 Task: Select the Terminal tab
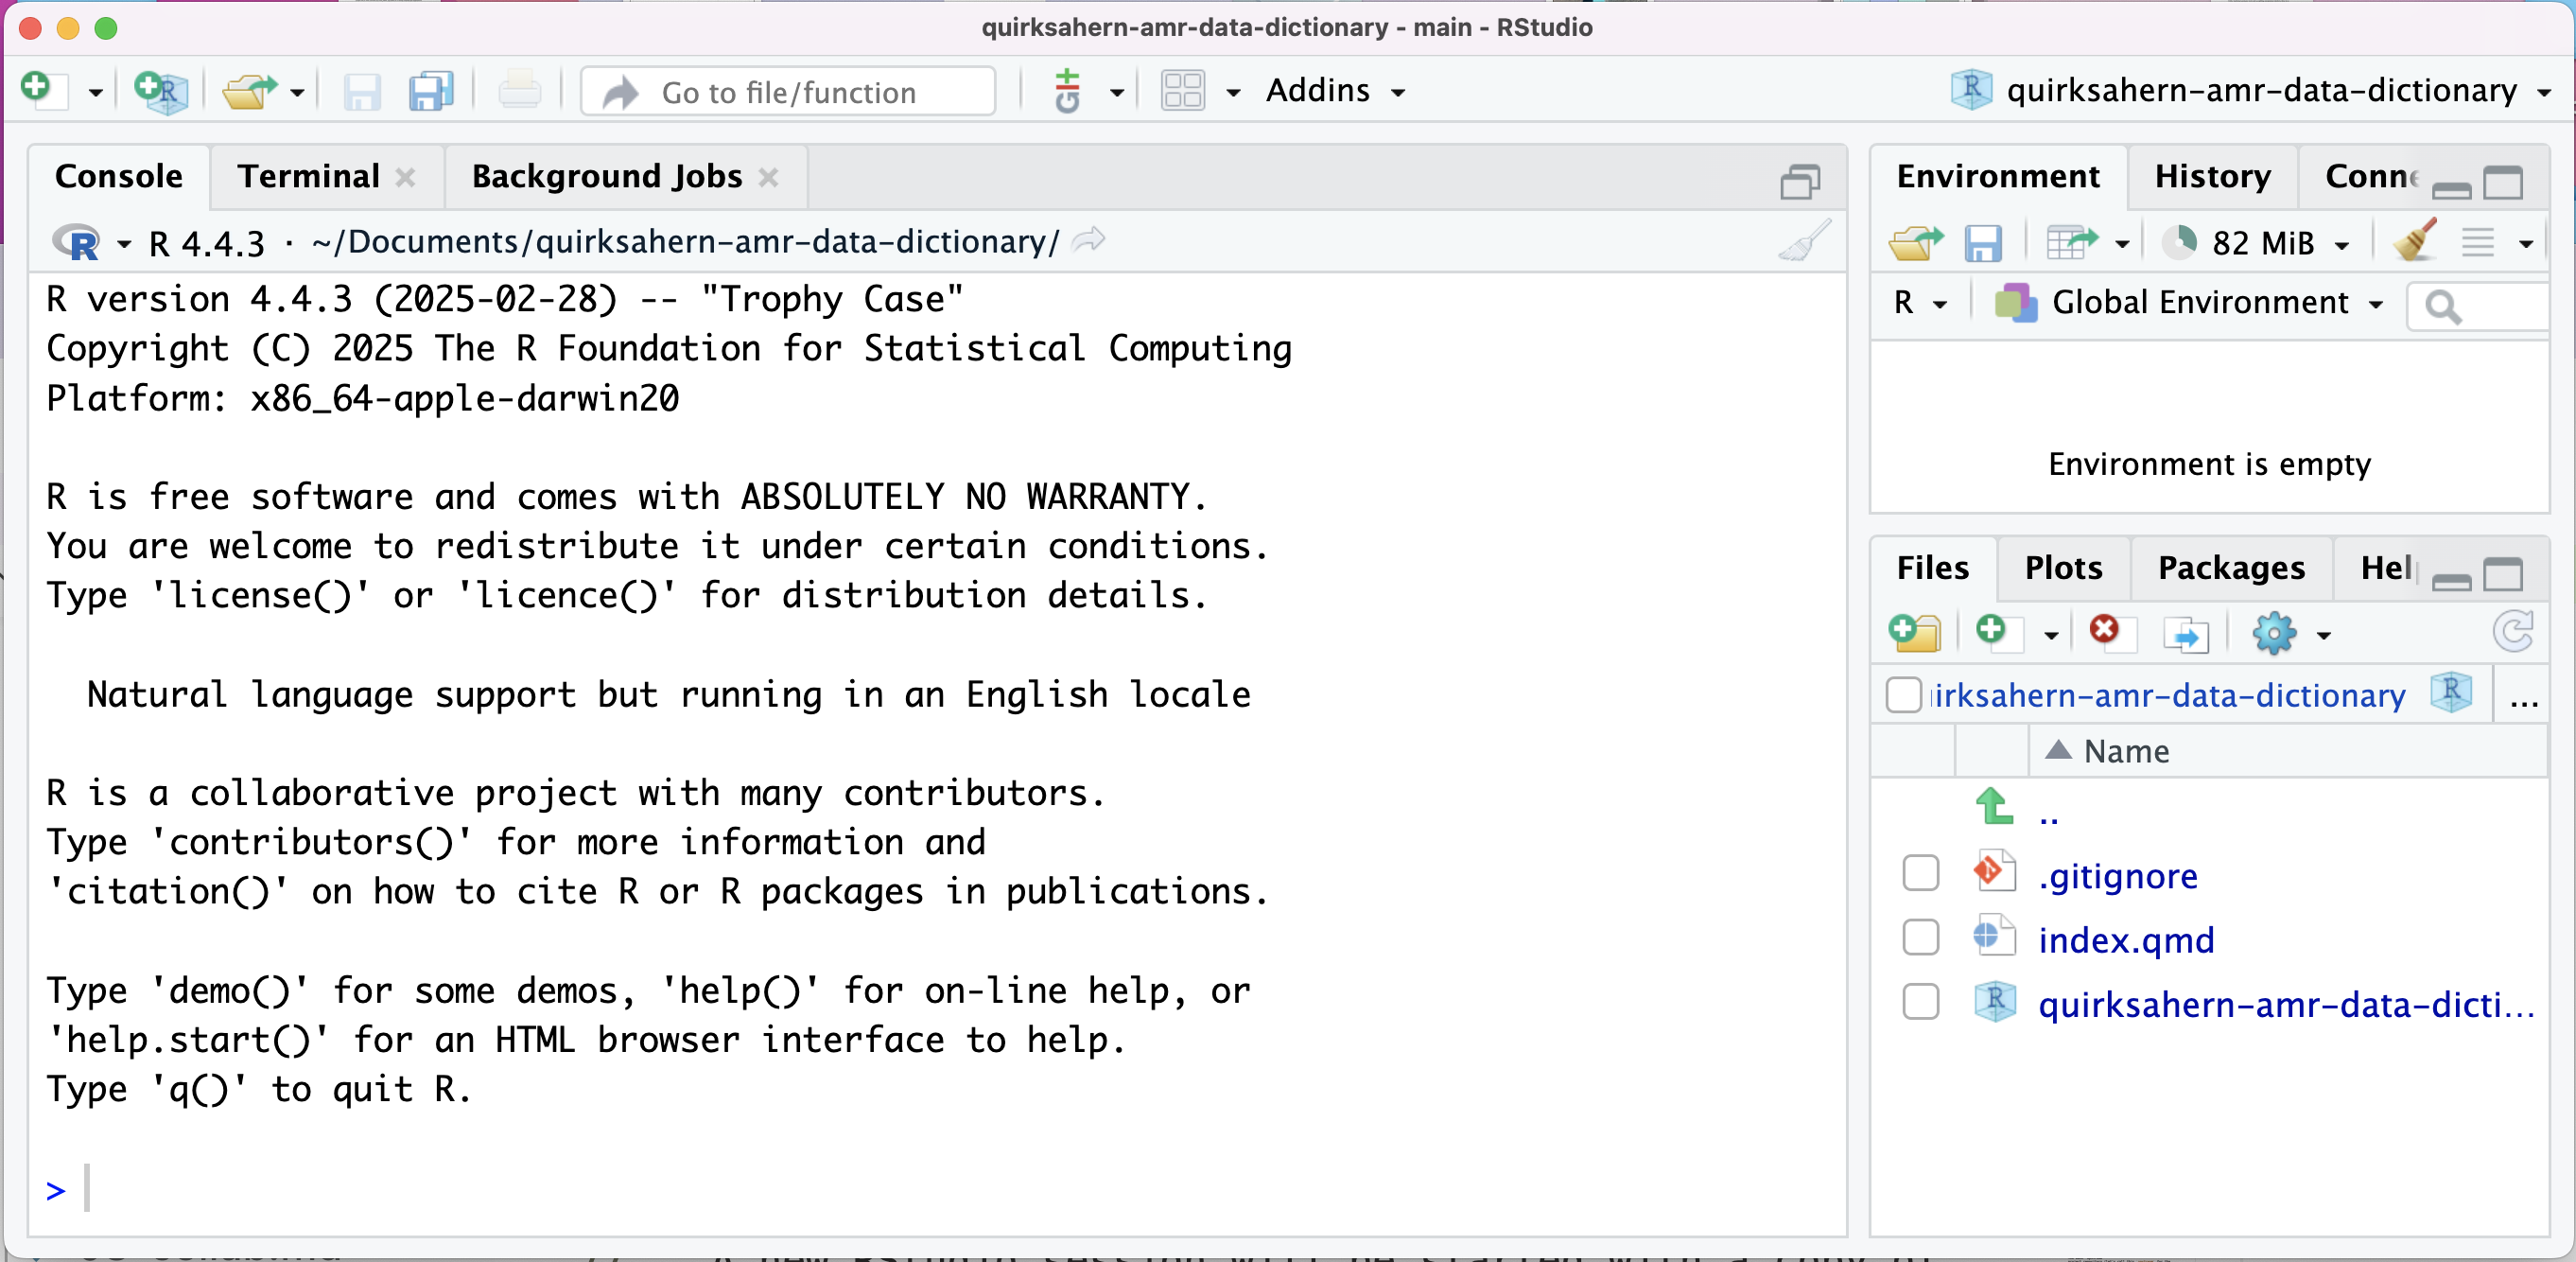307,174
